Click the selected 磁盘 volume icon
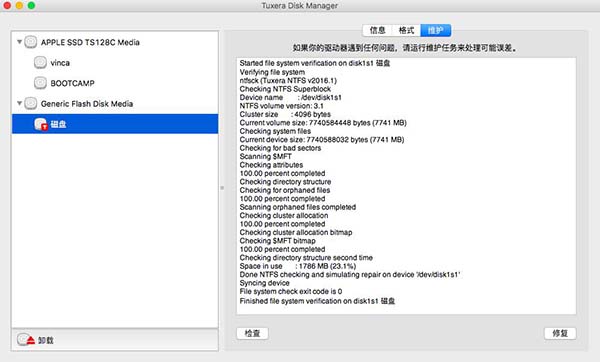The image size is (600, 362). [41, 124]
